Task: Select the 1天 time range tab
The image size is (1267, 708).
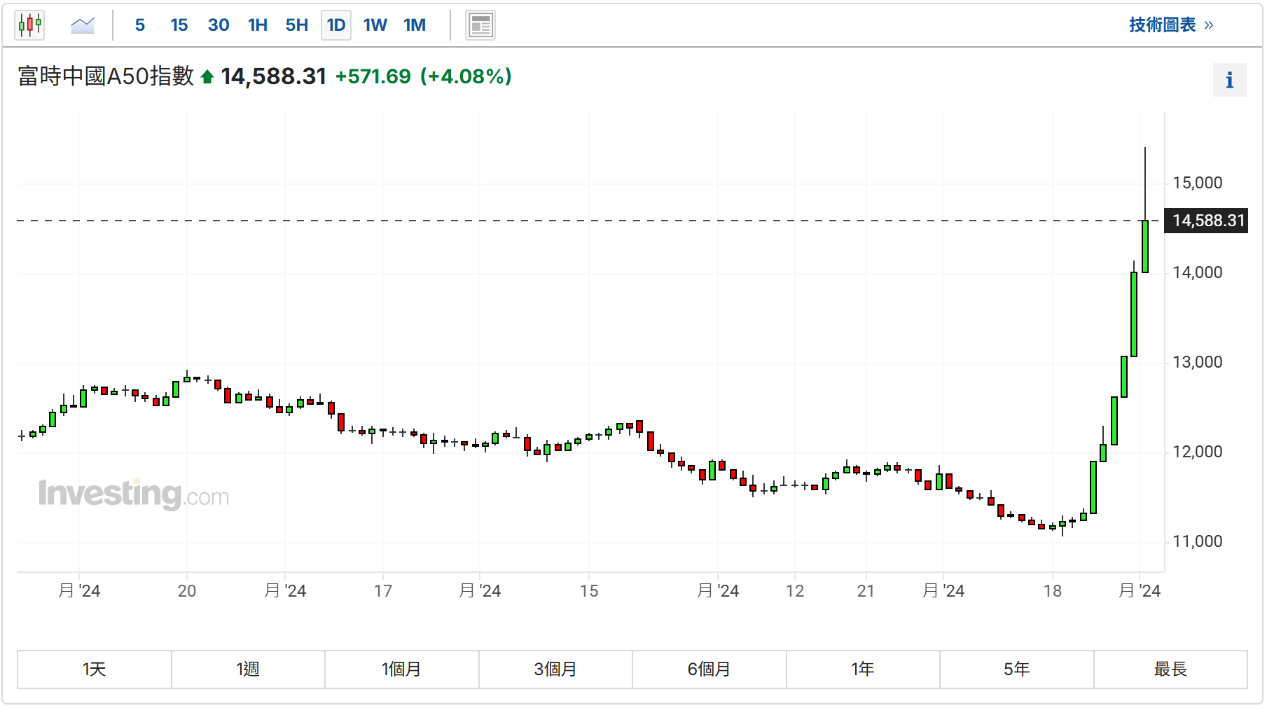Action: tap(94, 669)
